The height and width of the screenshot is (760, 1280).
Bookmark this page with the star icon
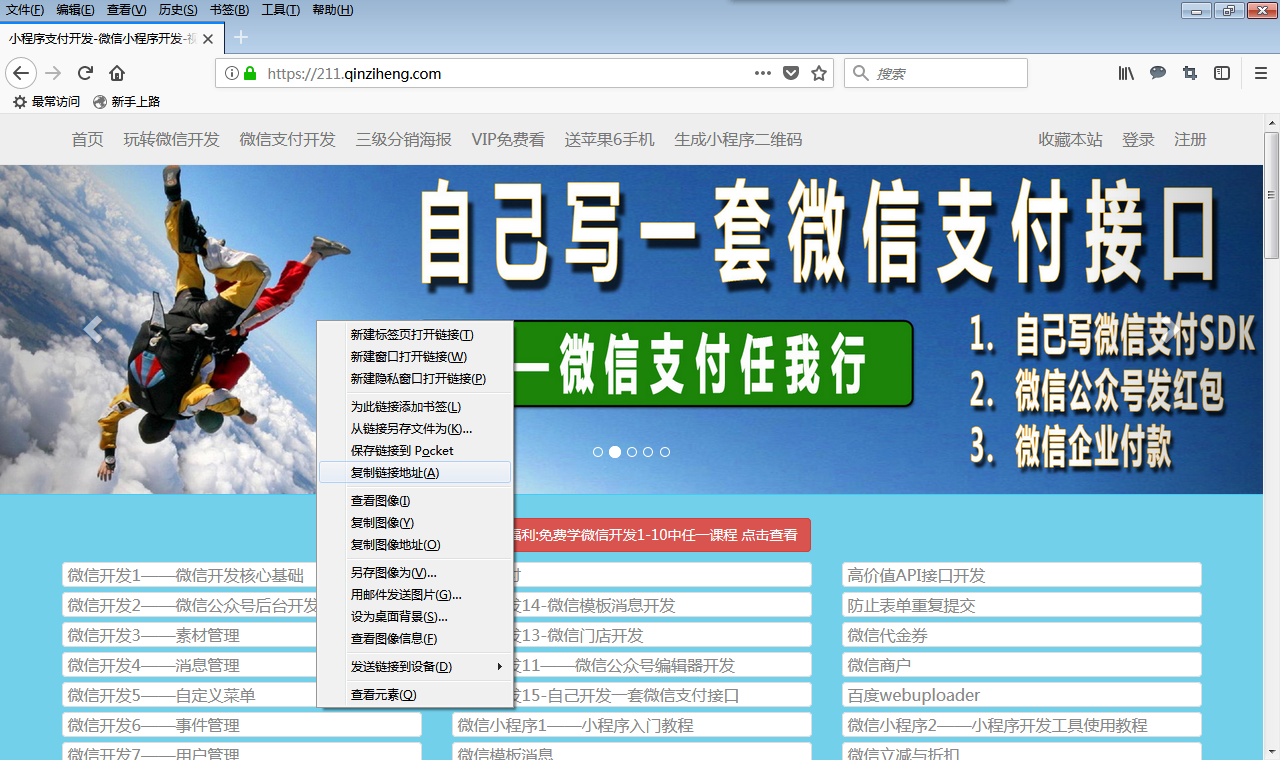click(819, 73)
